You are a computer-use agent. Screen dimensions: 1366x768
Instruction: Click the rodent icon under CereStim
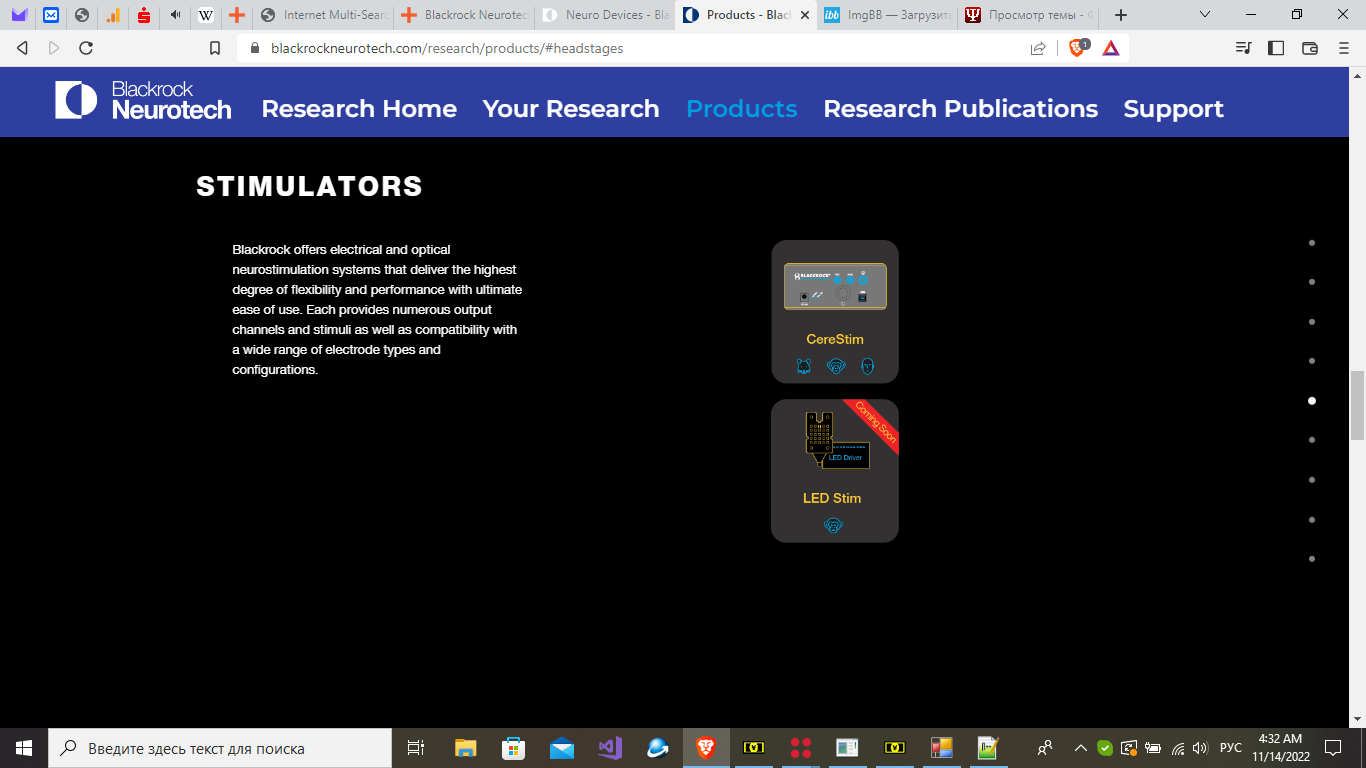[804, 367]
